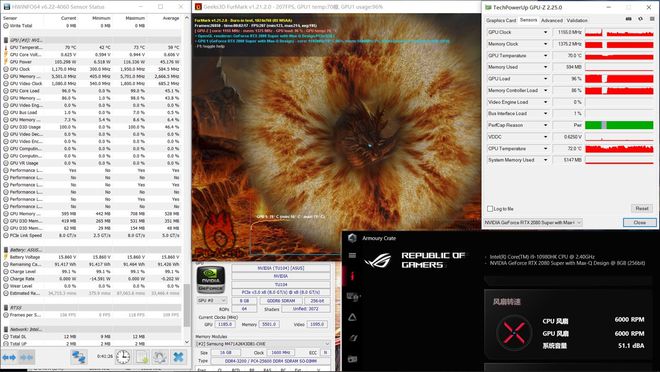Switch to Validation tab in GPU-Z

pyautogui.click(x=577, y=20)
